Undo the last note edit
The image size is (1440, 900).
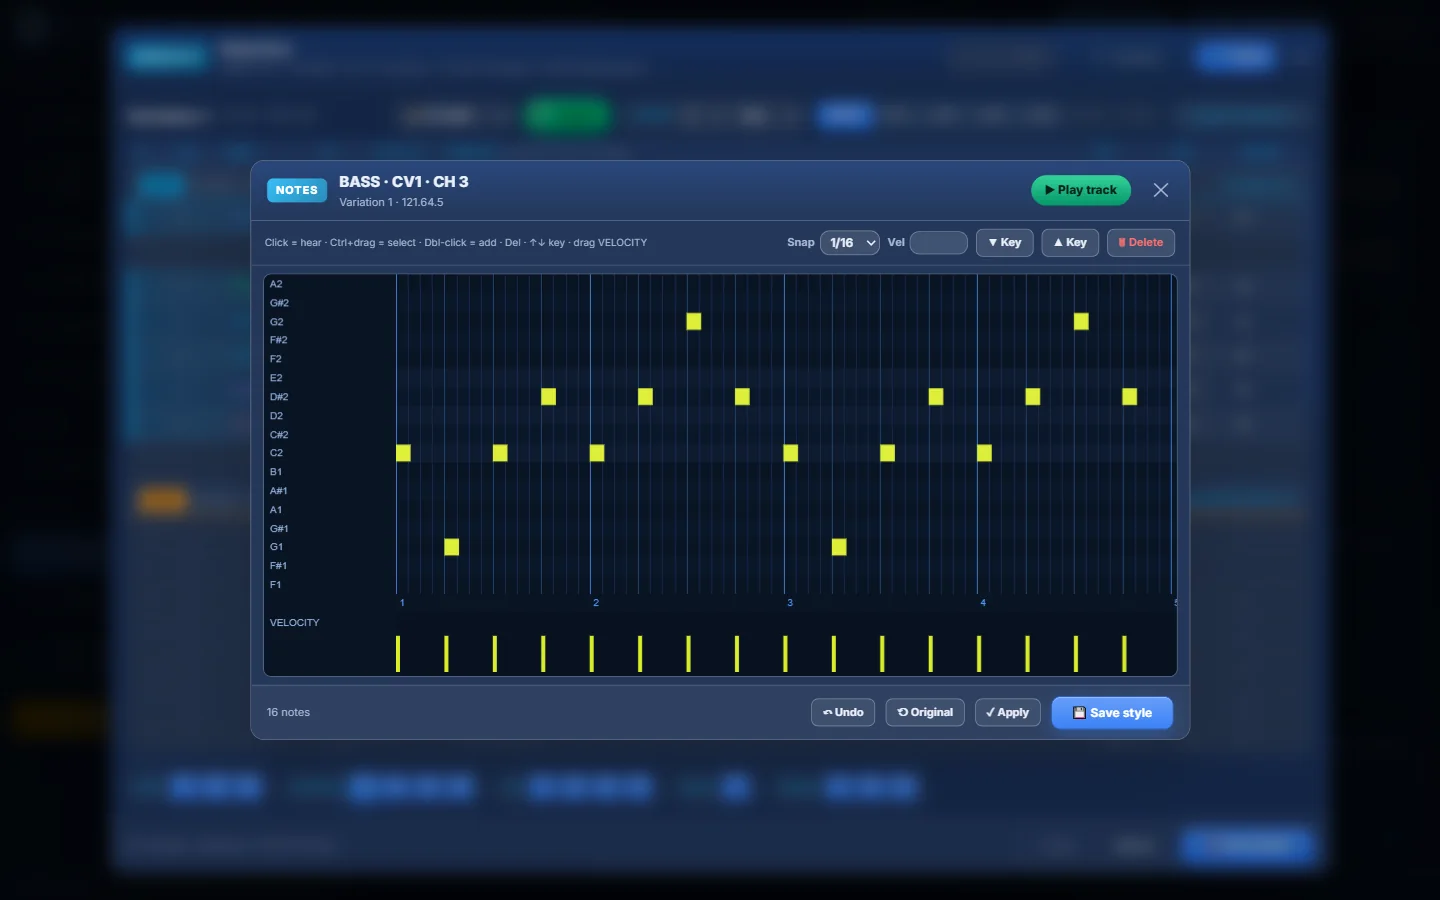pos(843,713)
